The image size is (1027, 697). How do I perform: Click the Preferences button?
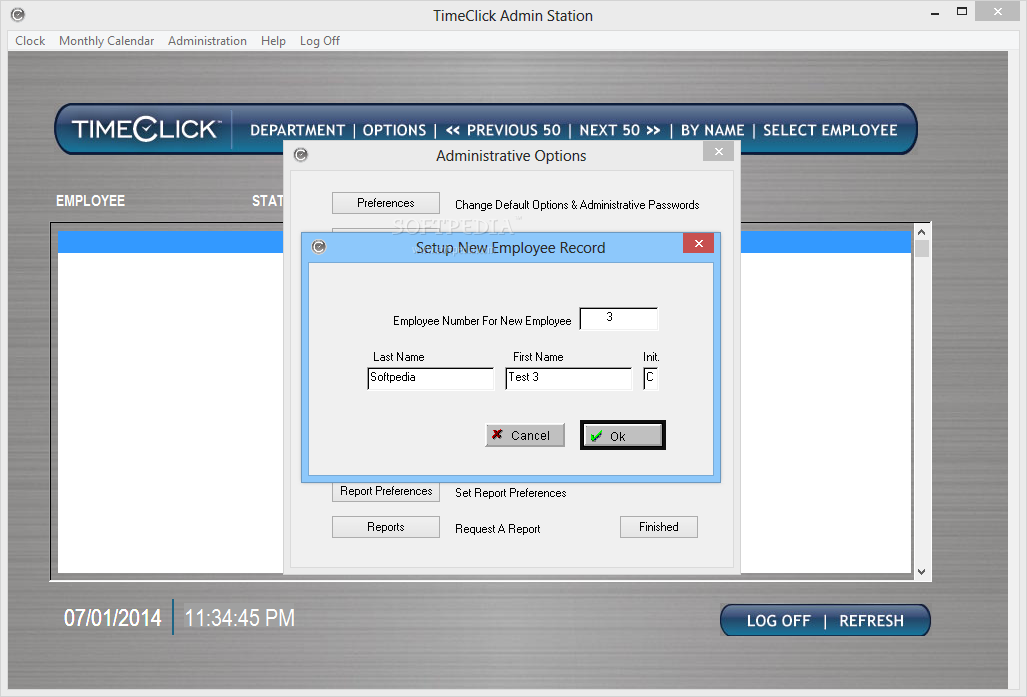[x=386, y=203]
